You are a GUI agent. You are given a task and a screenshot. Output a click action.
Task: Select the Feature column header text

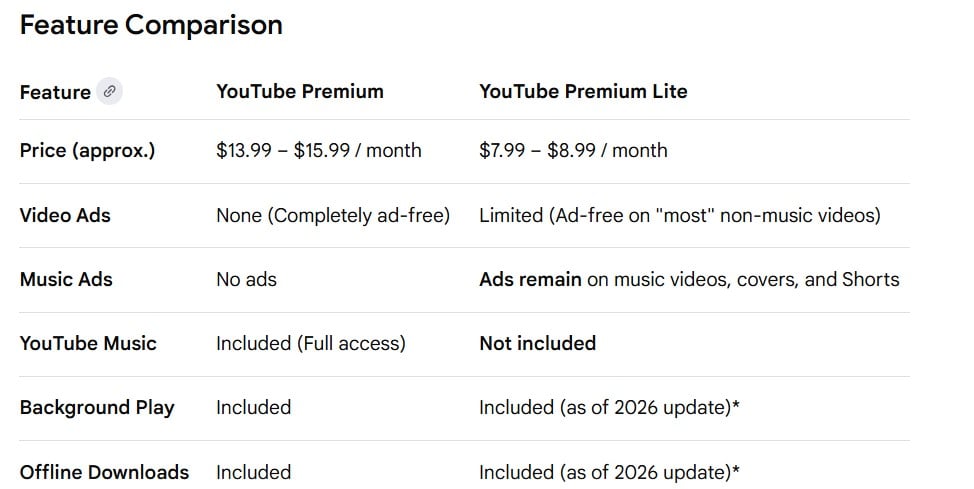click(55, 92)
